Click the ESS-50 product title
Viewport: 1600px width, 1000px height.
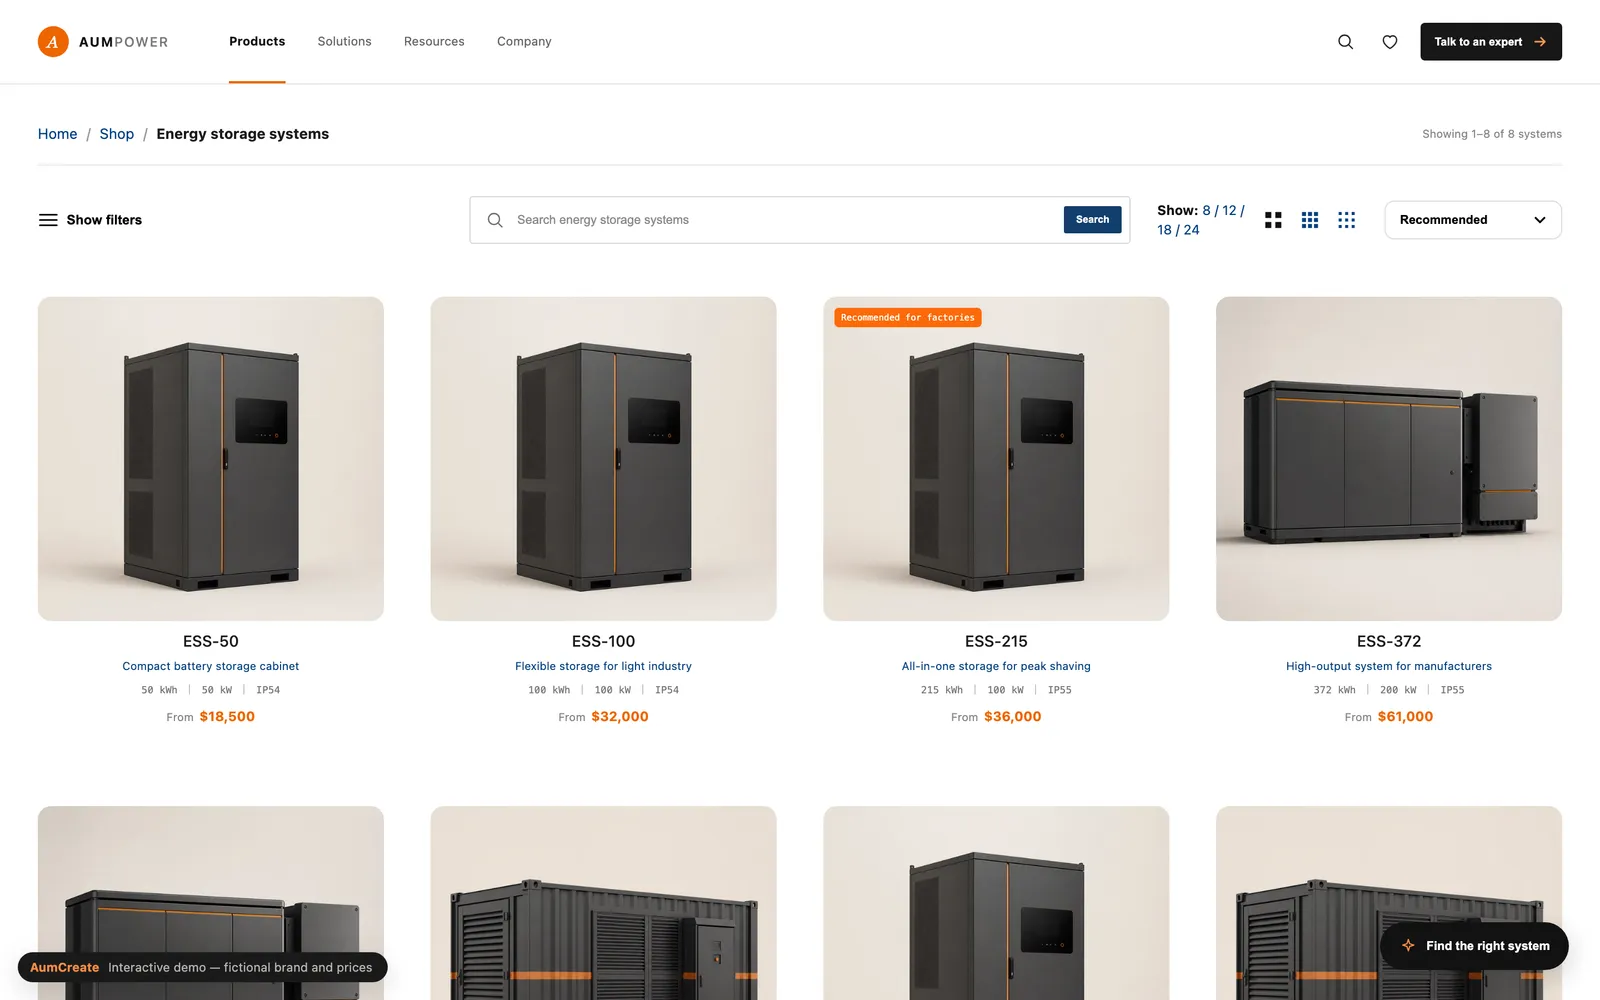click(x=211, y=642)
